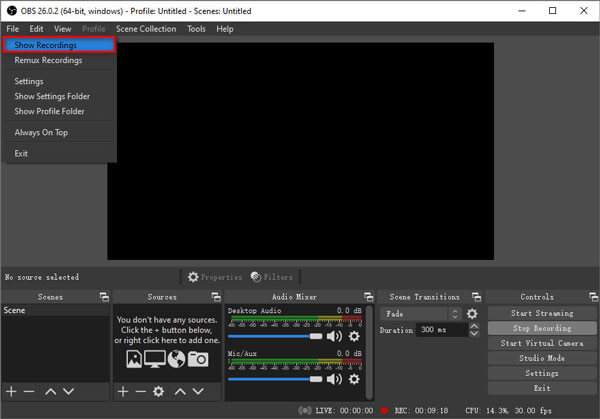
Task: Choose Exit in the File menu
Action: [x=21, y=153]
